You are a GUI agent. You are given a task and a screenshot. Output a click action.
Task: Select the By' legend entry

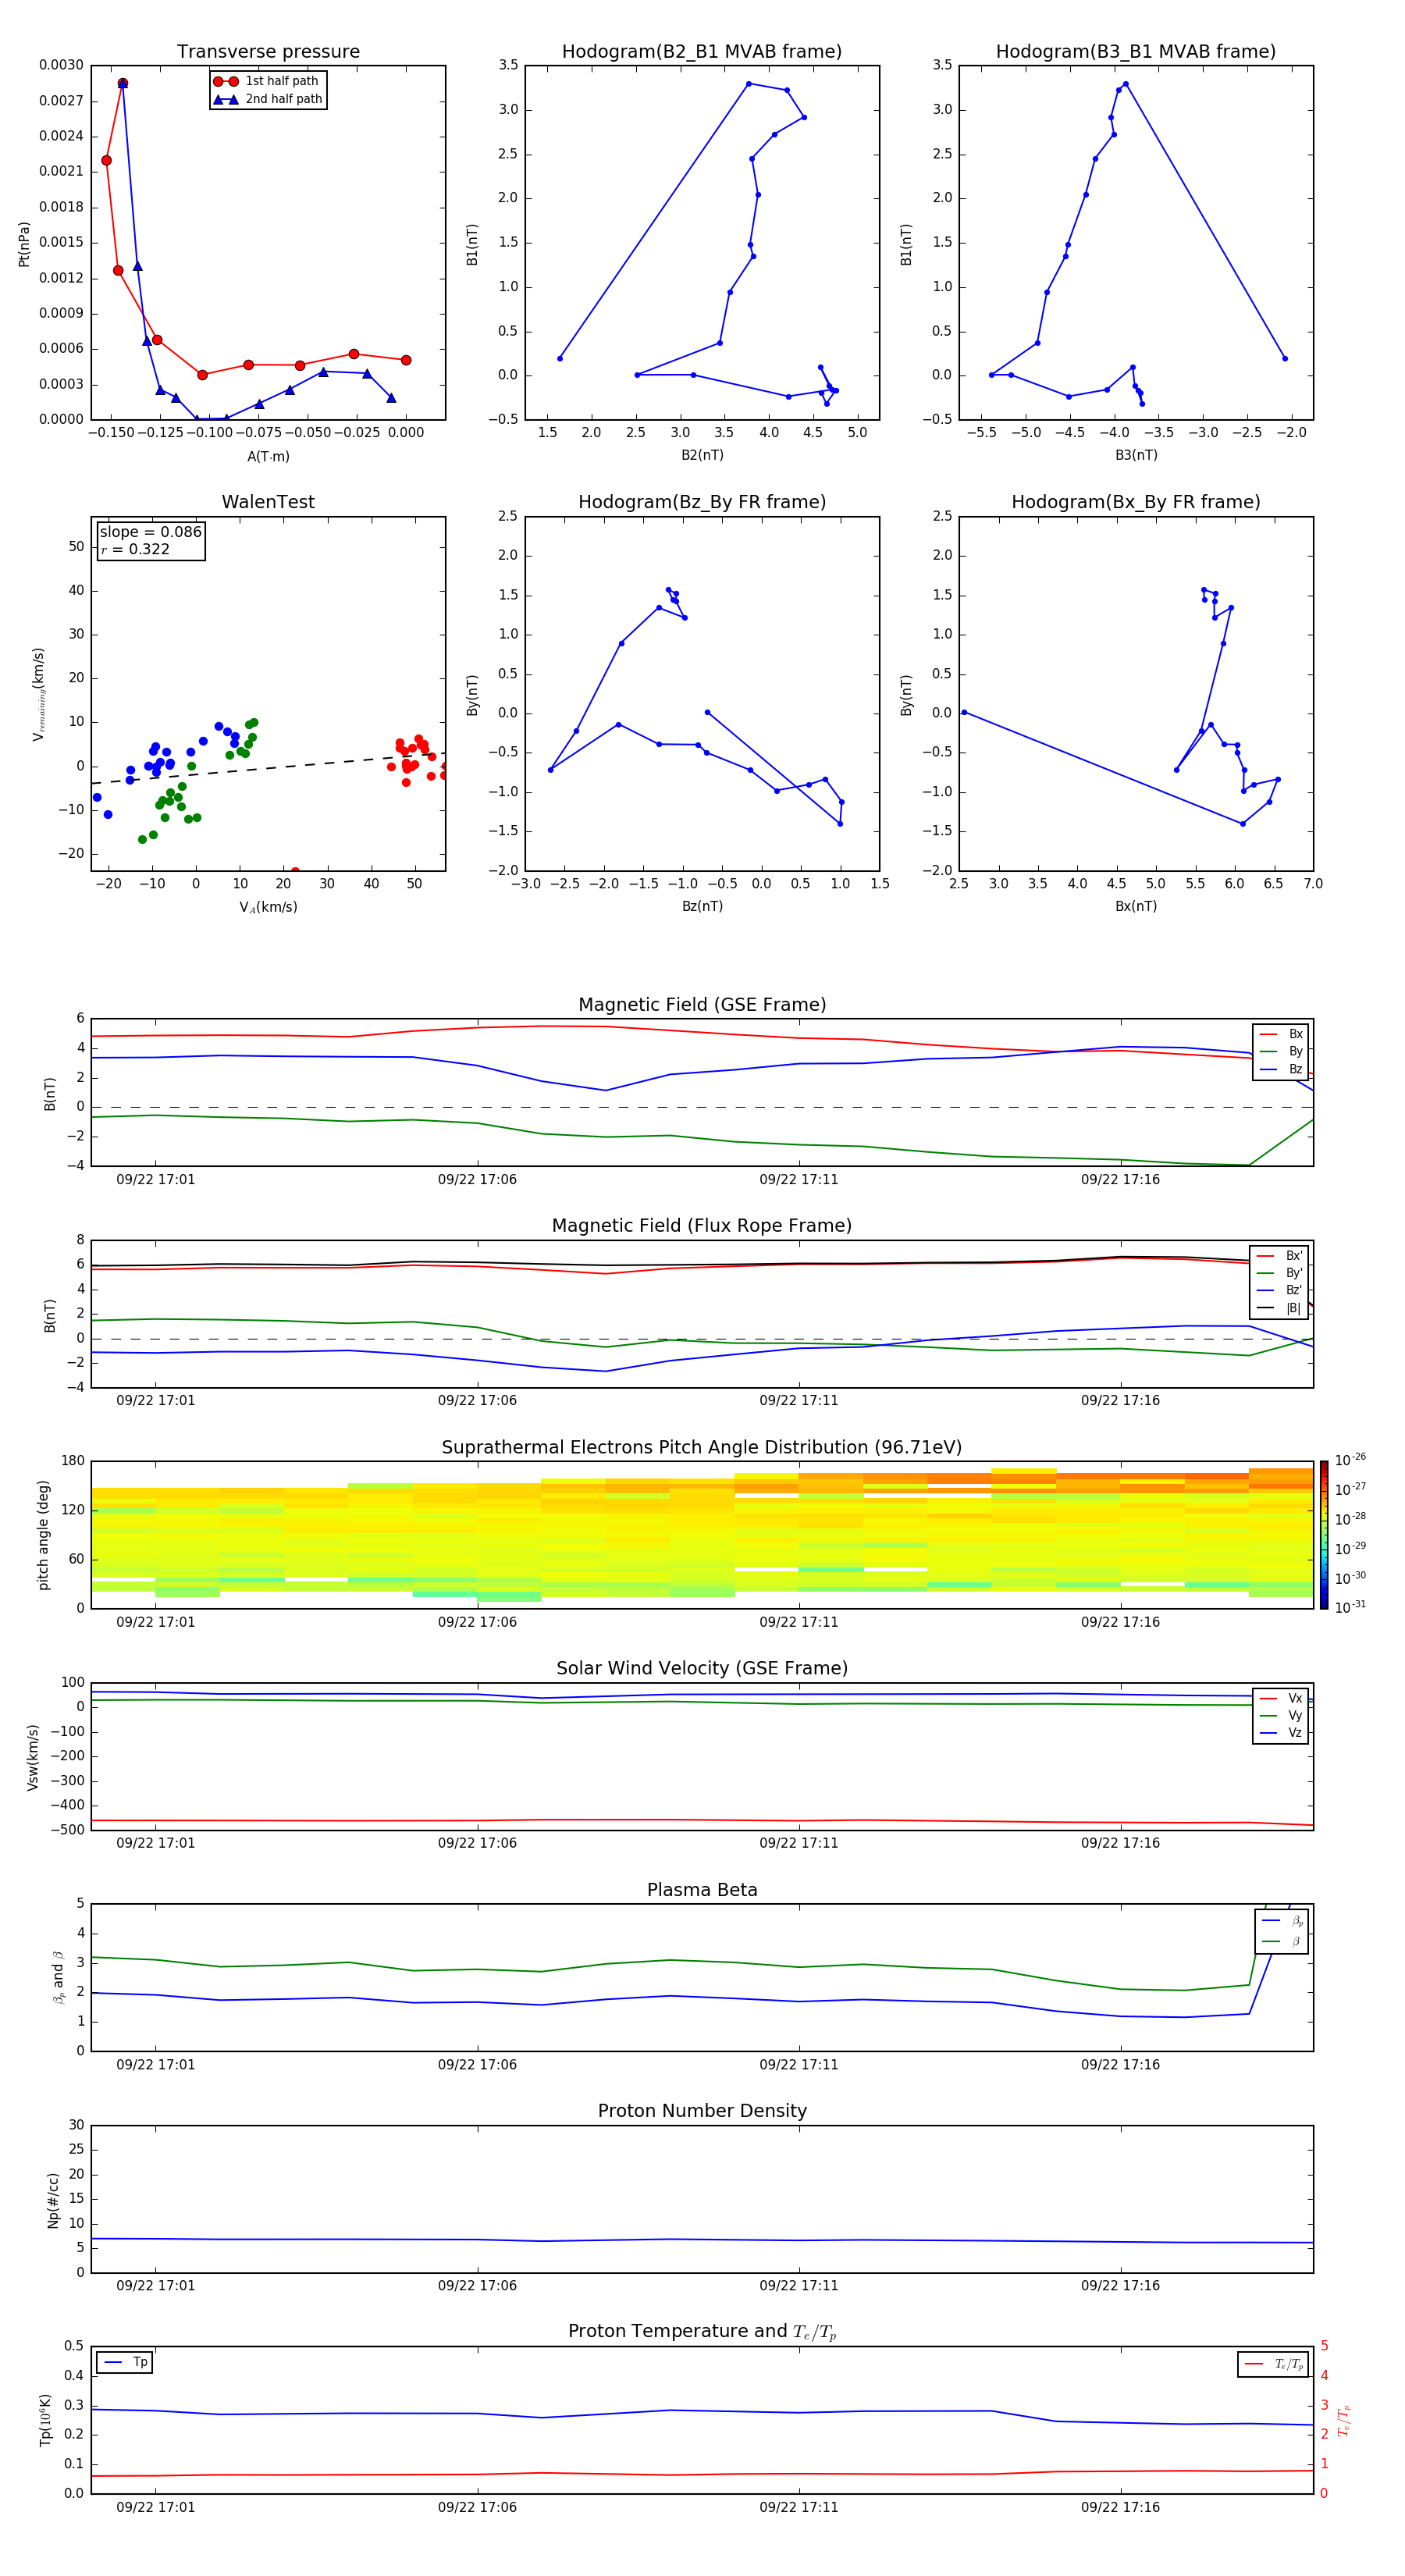(1280, 1273)
